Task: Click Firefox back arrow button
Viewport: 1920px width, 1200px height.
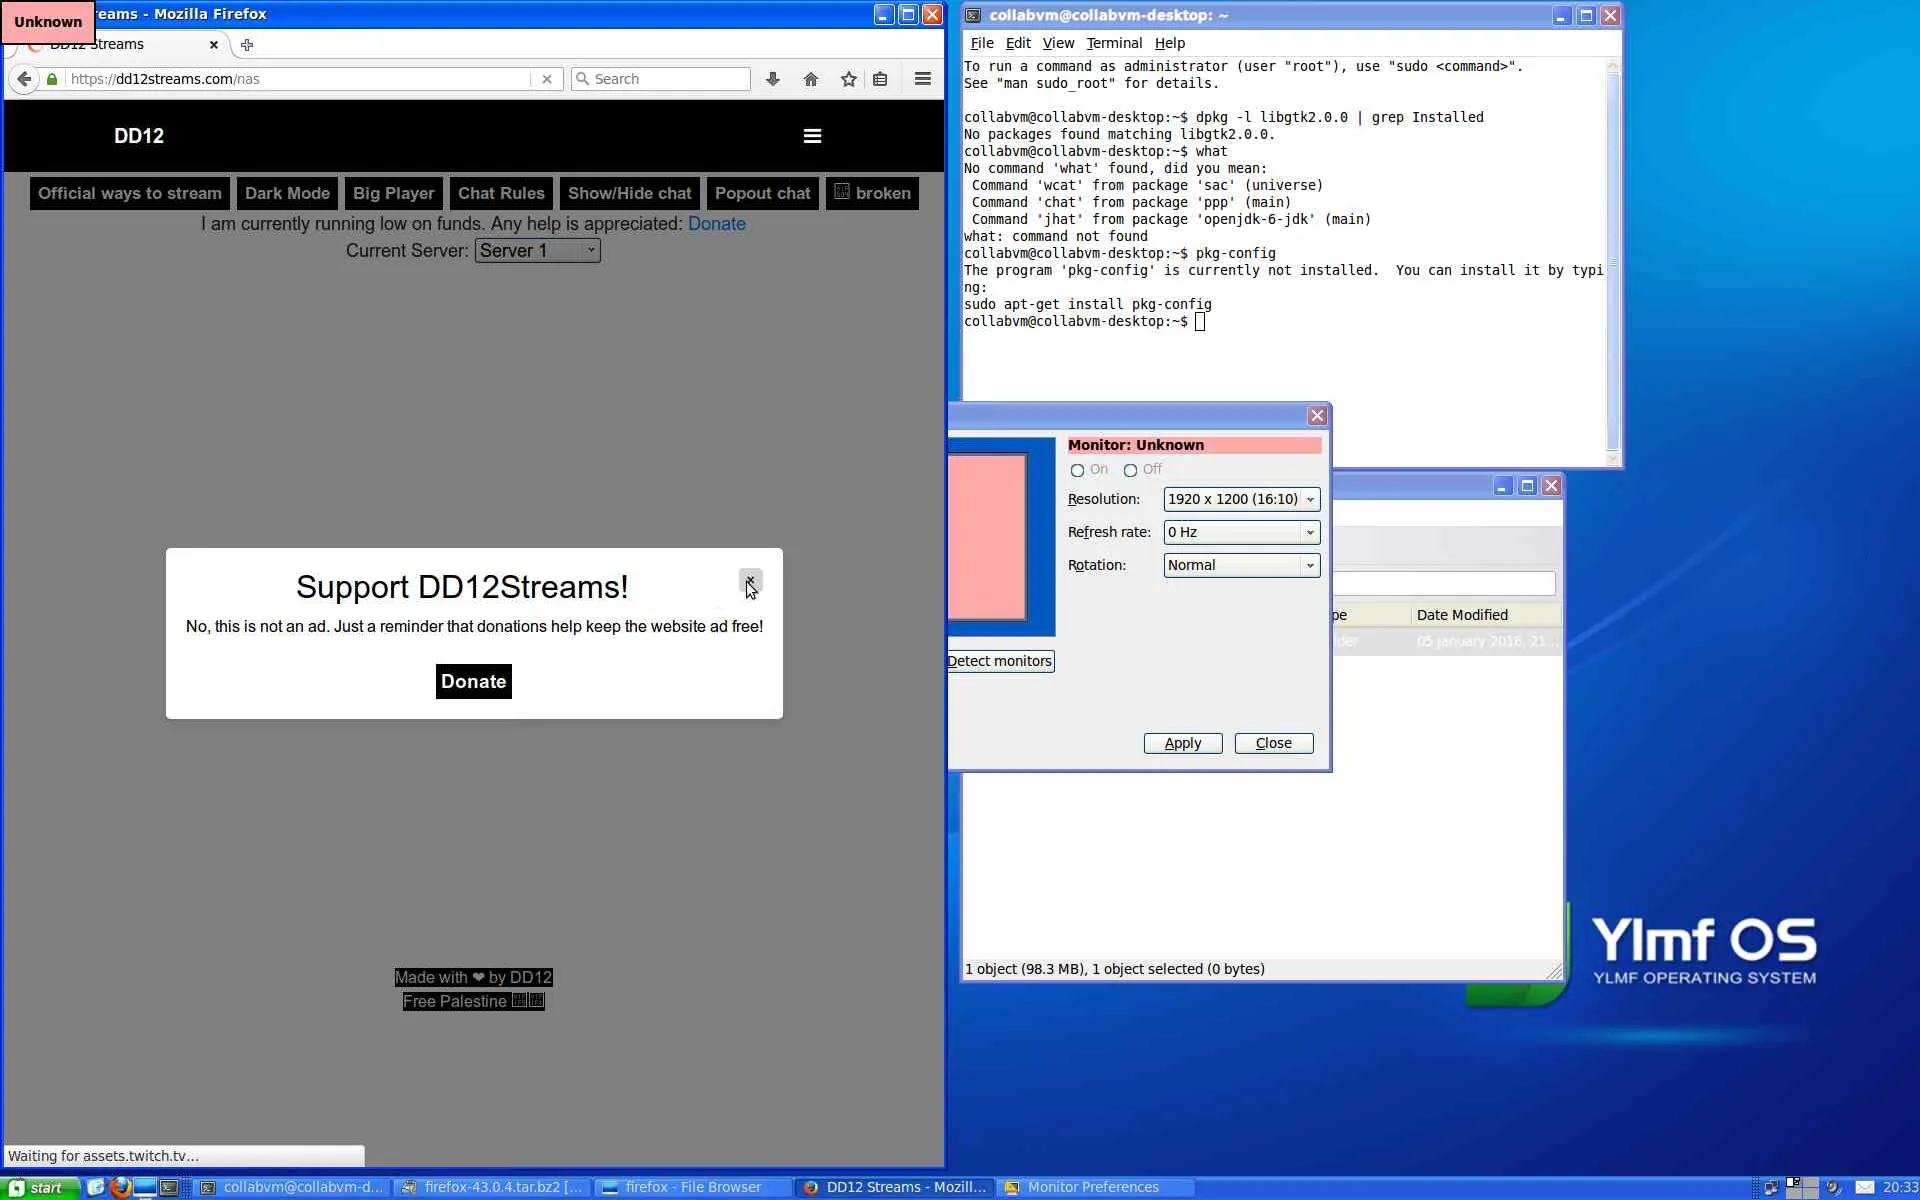Action: point(24,79)
